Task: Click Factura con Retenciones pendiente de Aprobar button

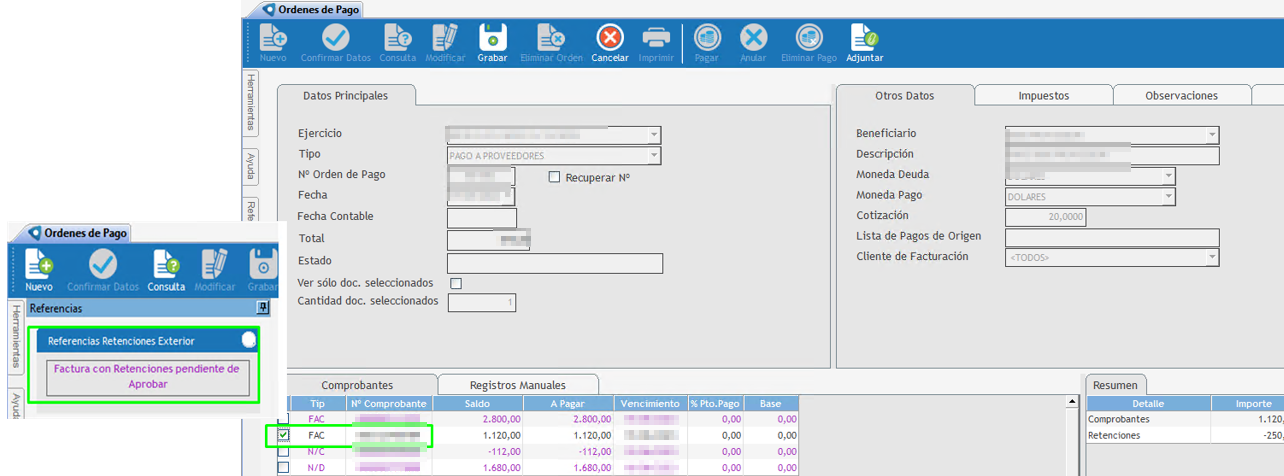Action: tap(147, 376)
